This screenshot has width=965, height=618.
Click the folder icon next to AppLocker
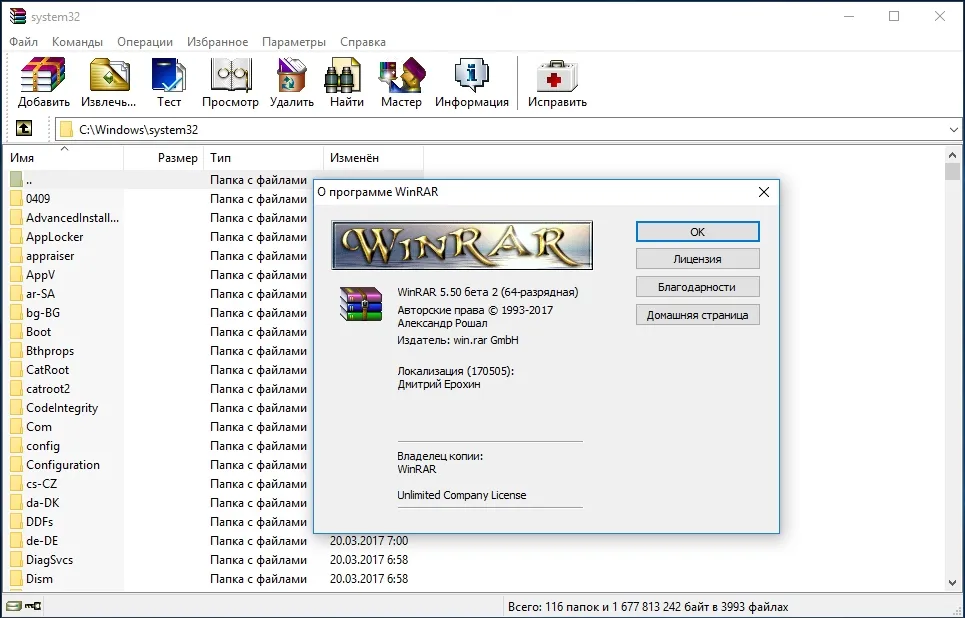click(16, 236)
